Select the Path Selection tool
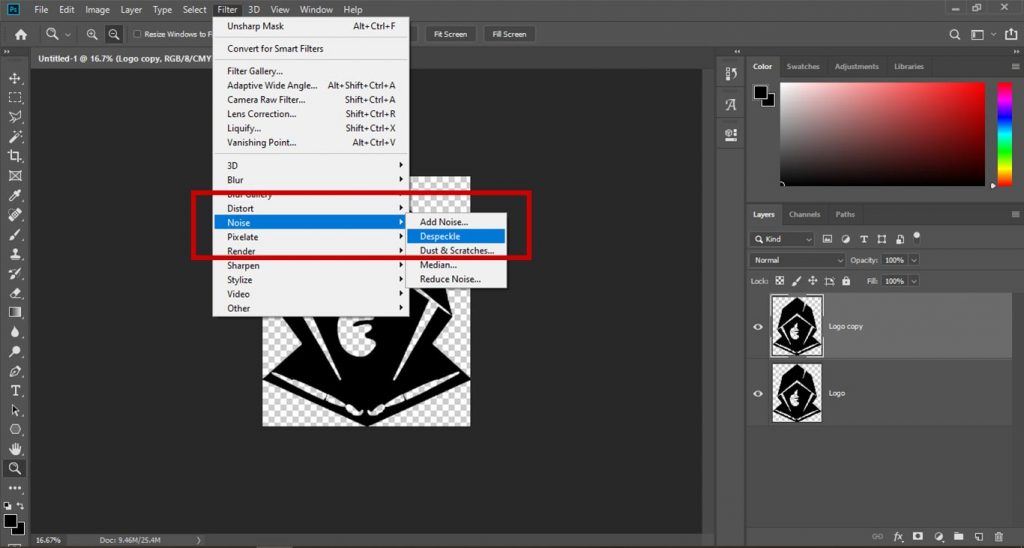Image resolution: width=1024 pixels, height=548 pixels. pos(15,410)
